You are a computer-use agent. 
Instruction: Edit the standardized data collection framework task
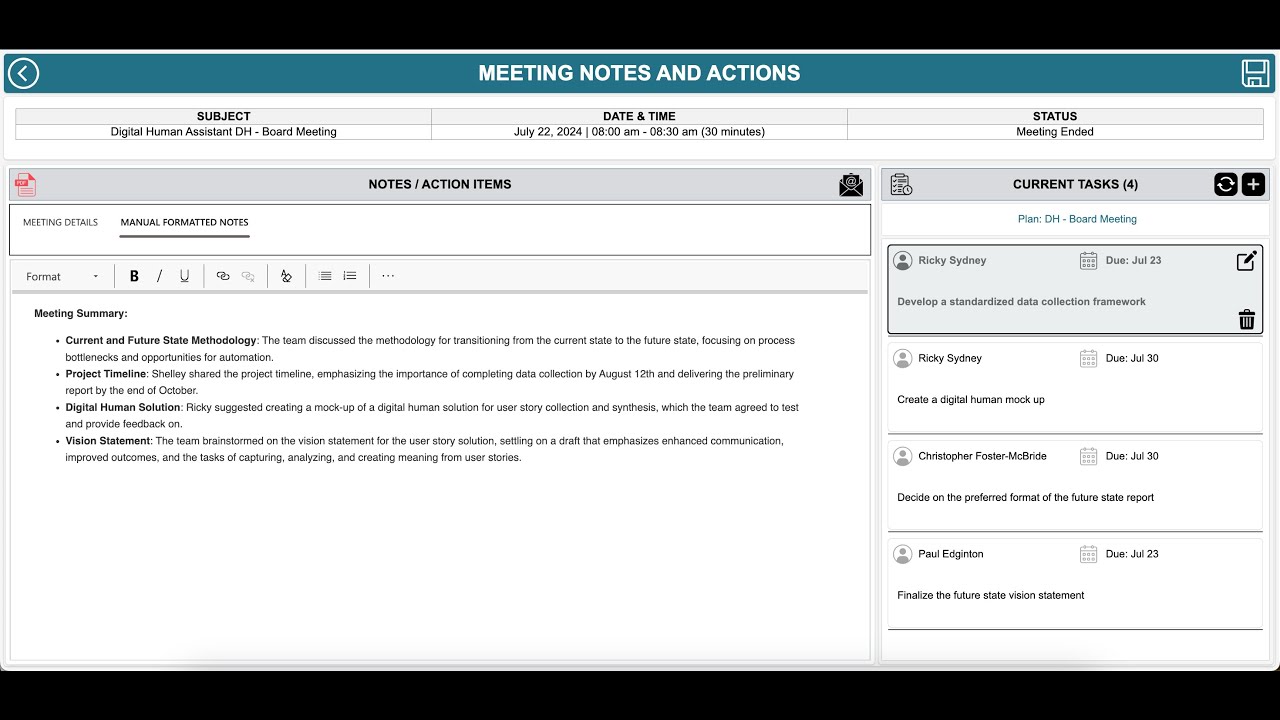pos(1247,261)
